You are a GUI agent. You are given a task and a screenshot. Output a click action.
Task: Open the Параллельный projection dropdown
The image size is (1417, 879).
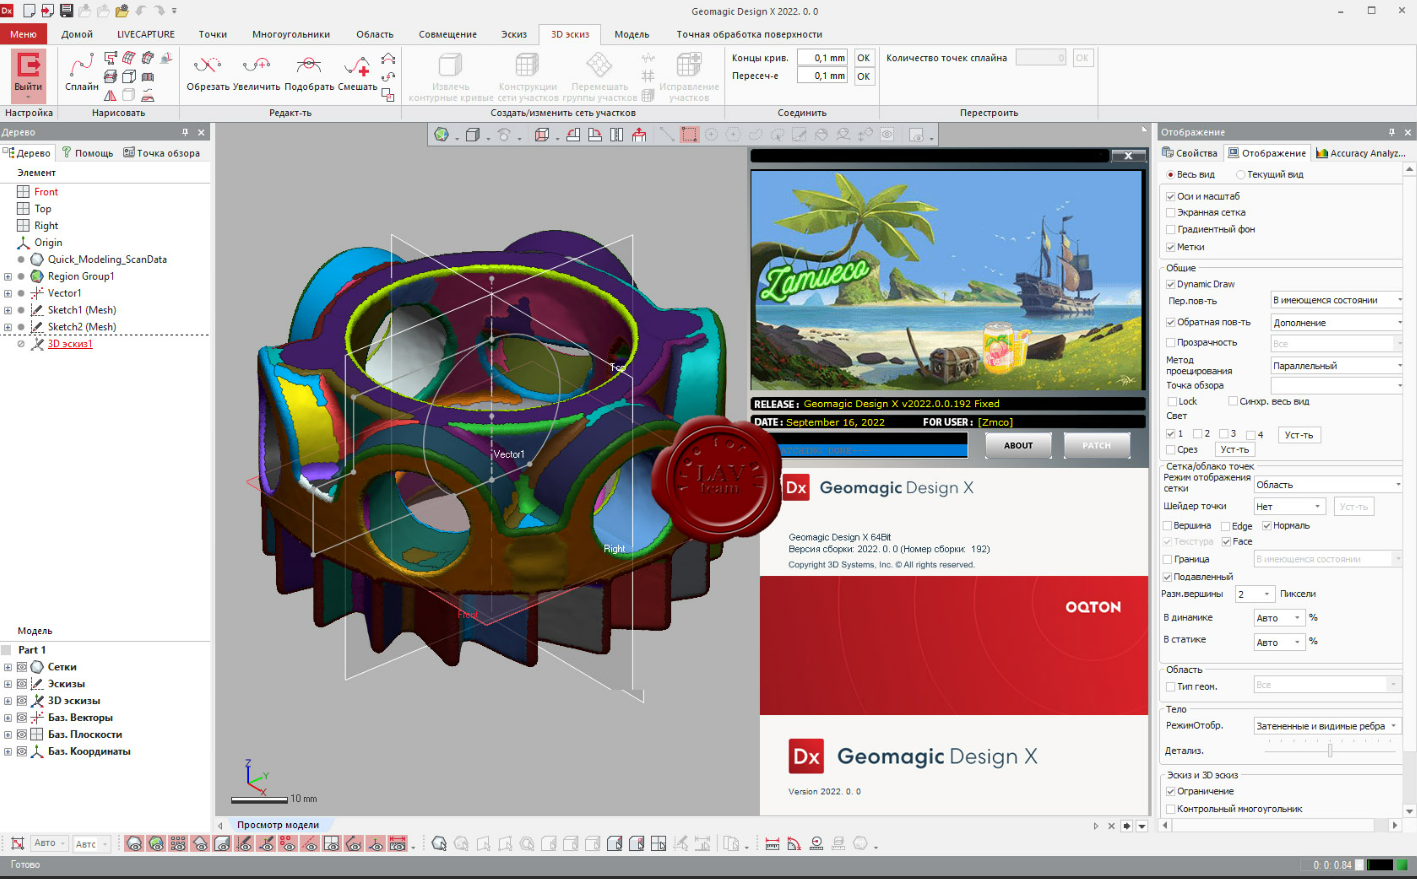(x=1337, y=365)
